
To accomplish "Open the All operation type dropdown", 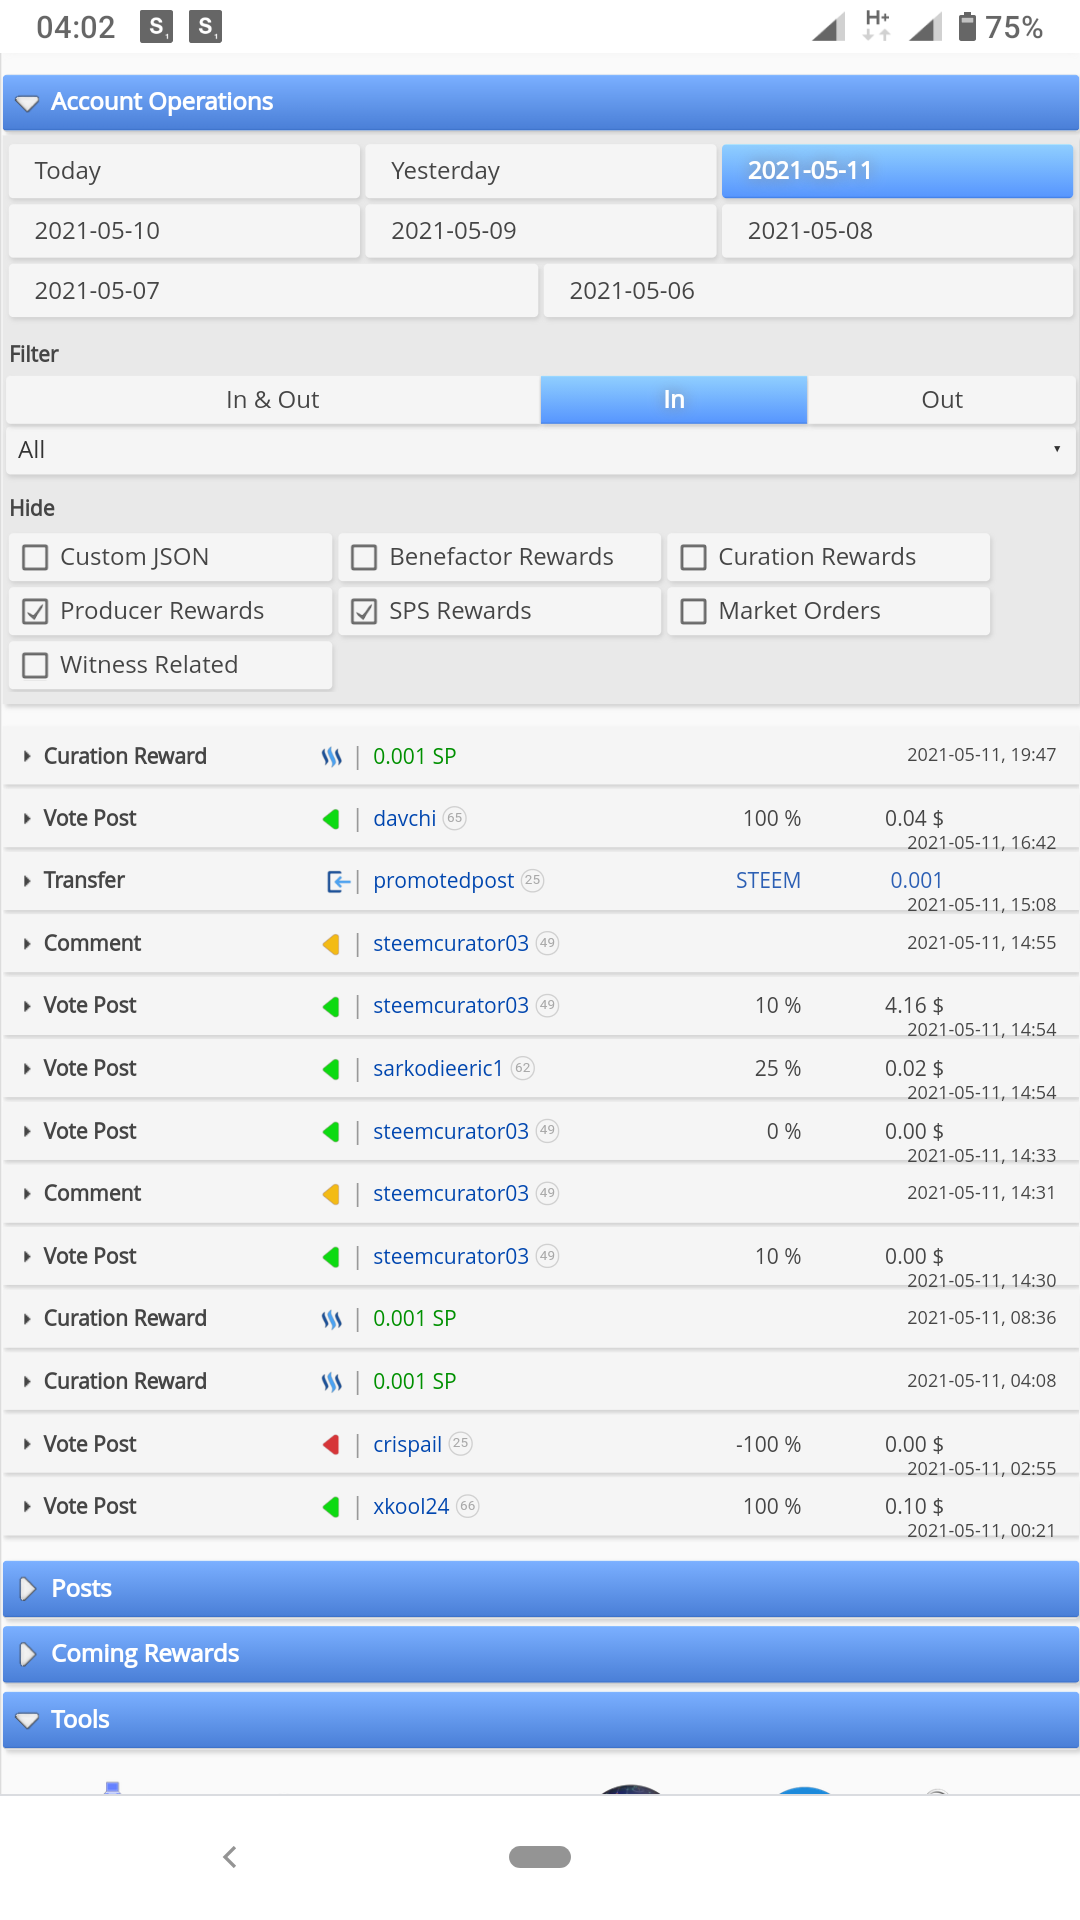I will [x=540, y=450].
